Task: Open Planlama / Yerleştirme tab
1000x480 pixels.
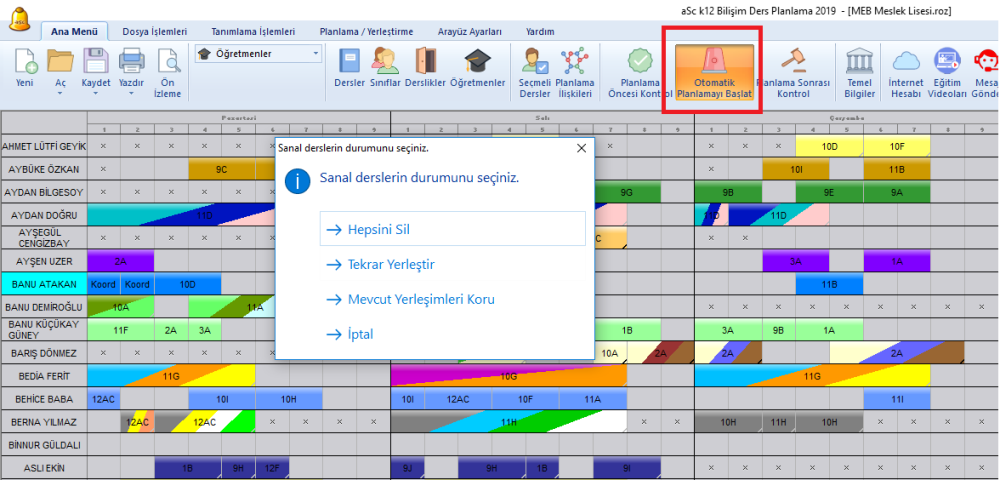Action: coord(366,31)
